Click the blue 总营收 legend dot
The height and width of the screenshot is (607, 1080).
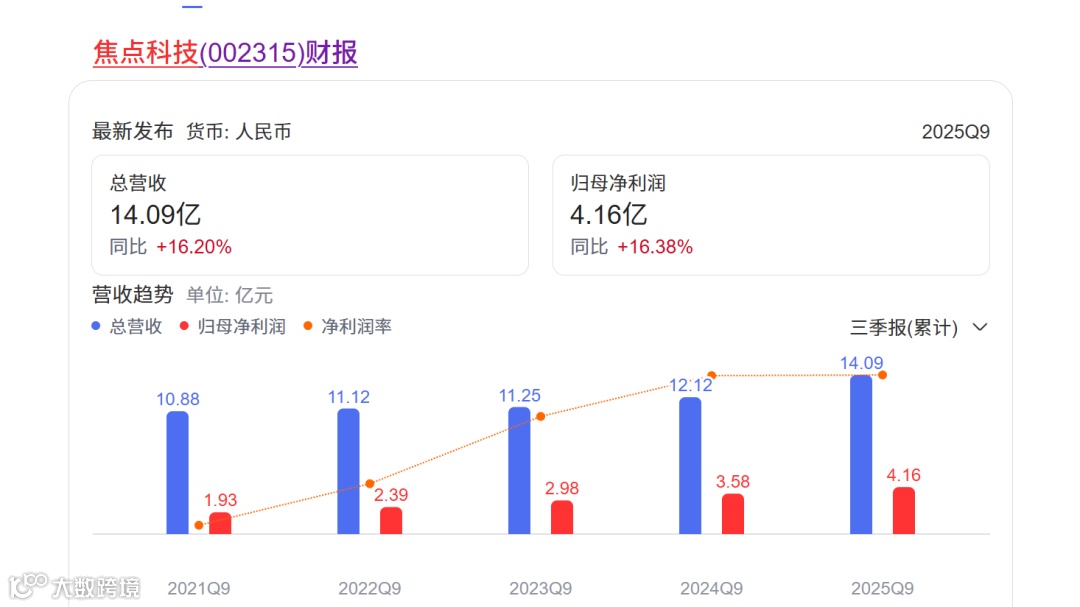click(x=96, y=326)
